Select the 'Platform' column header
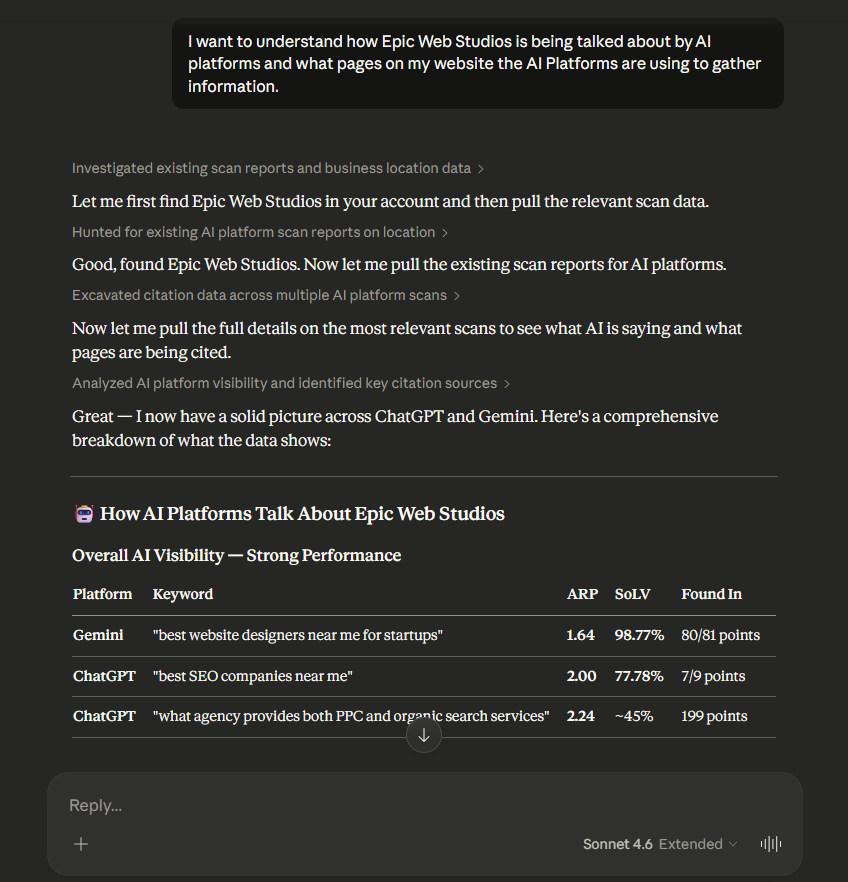 pos(102,594)
